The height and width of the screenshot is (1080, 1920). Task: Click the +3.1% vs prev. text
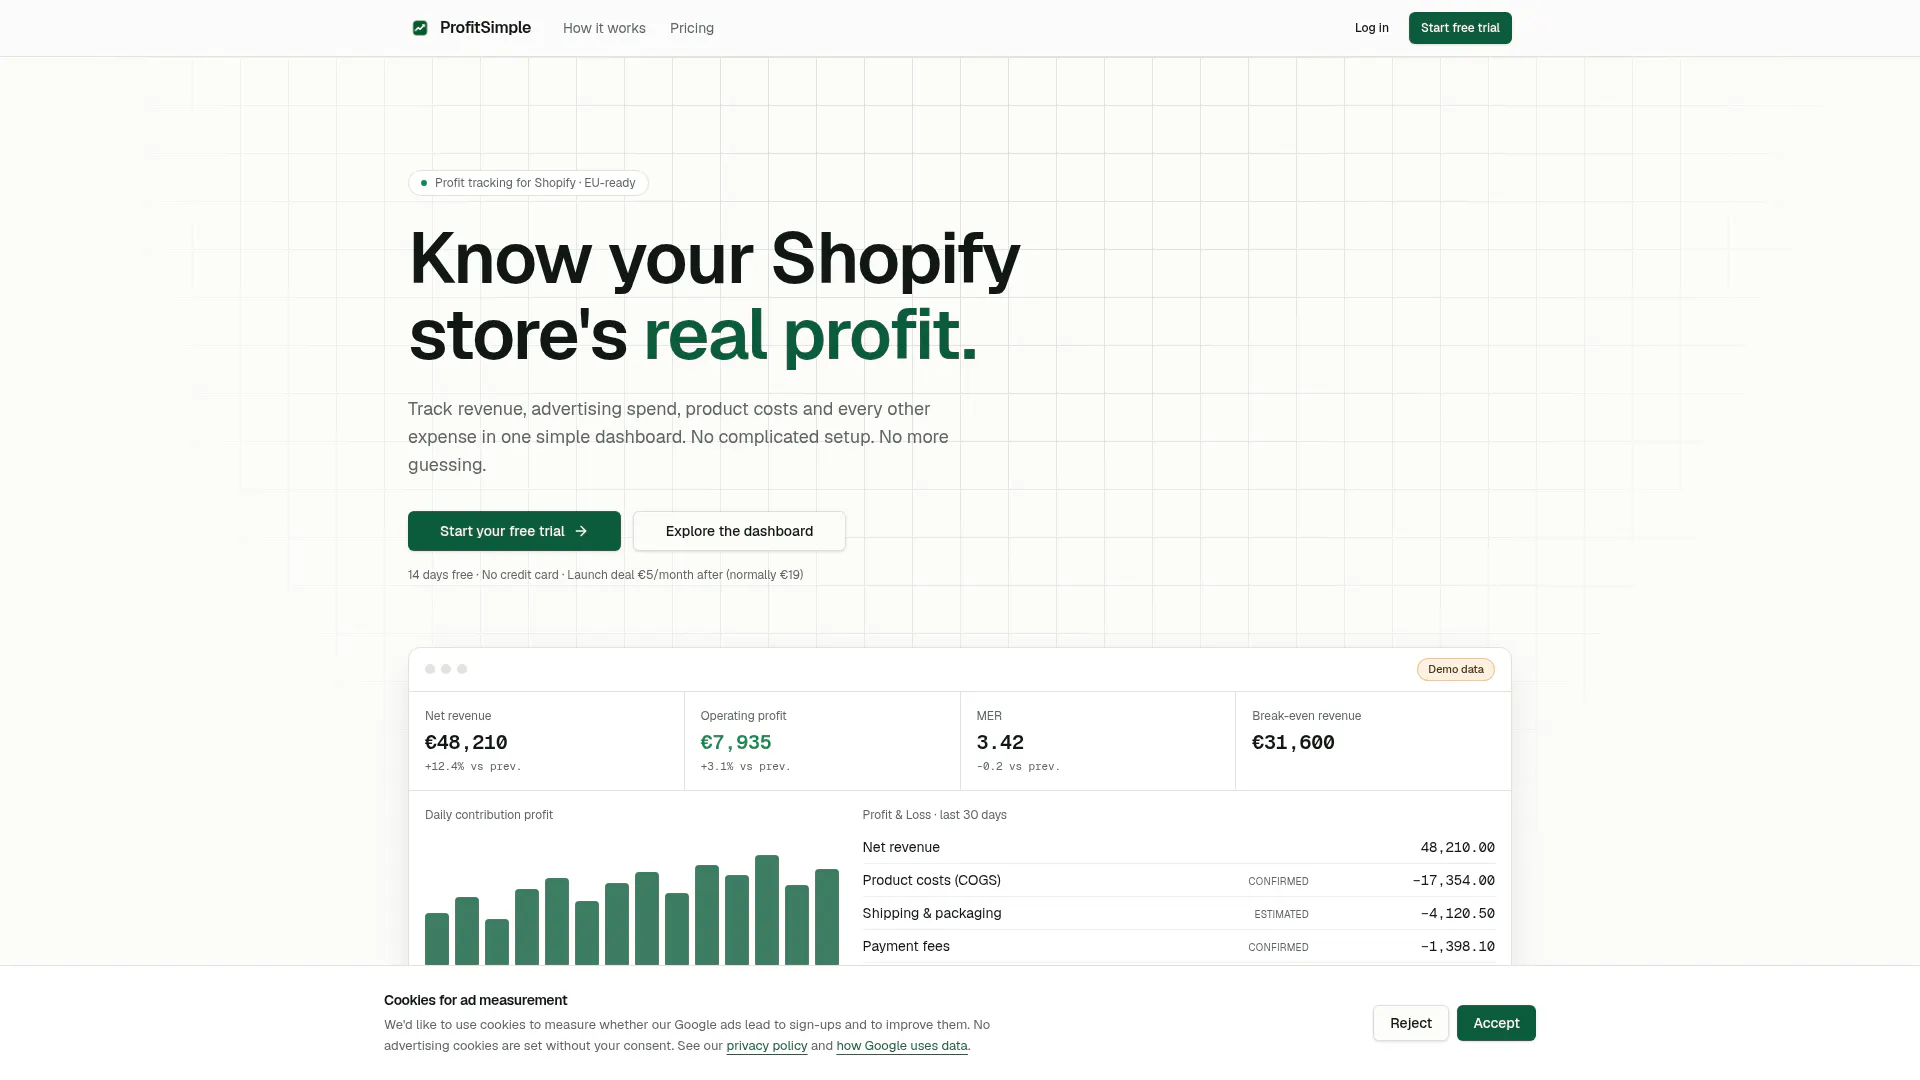tap(745, 766)
